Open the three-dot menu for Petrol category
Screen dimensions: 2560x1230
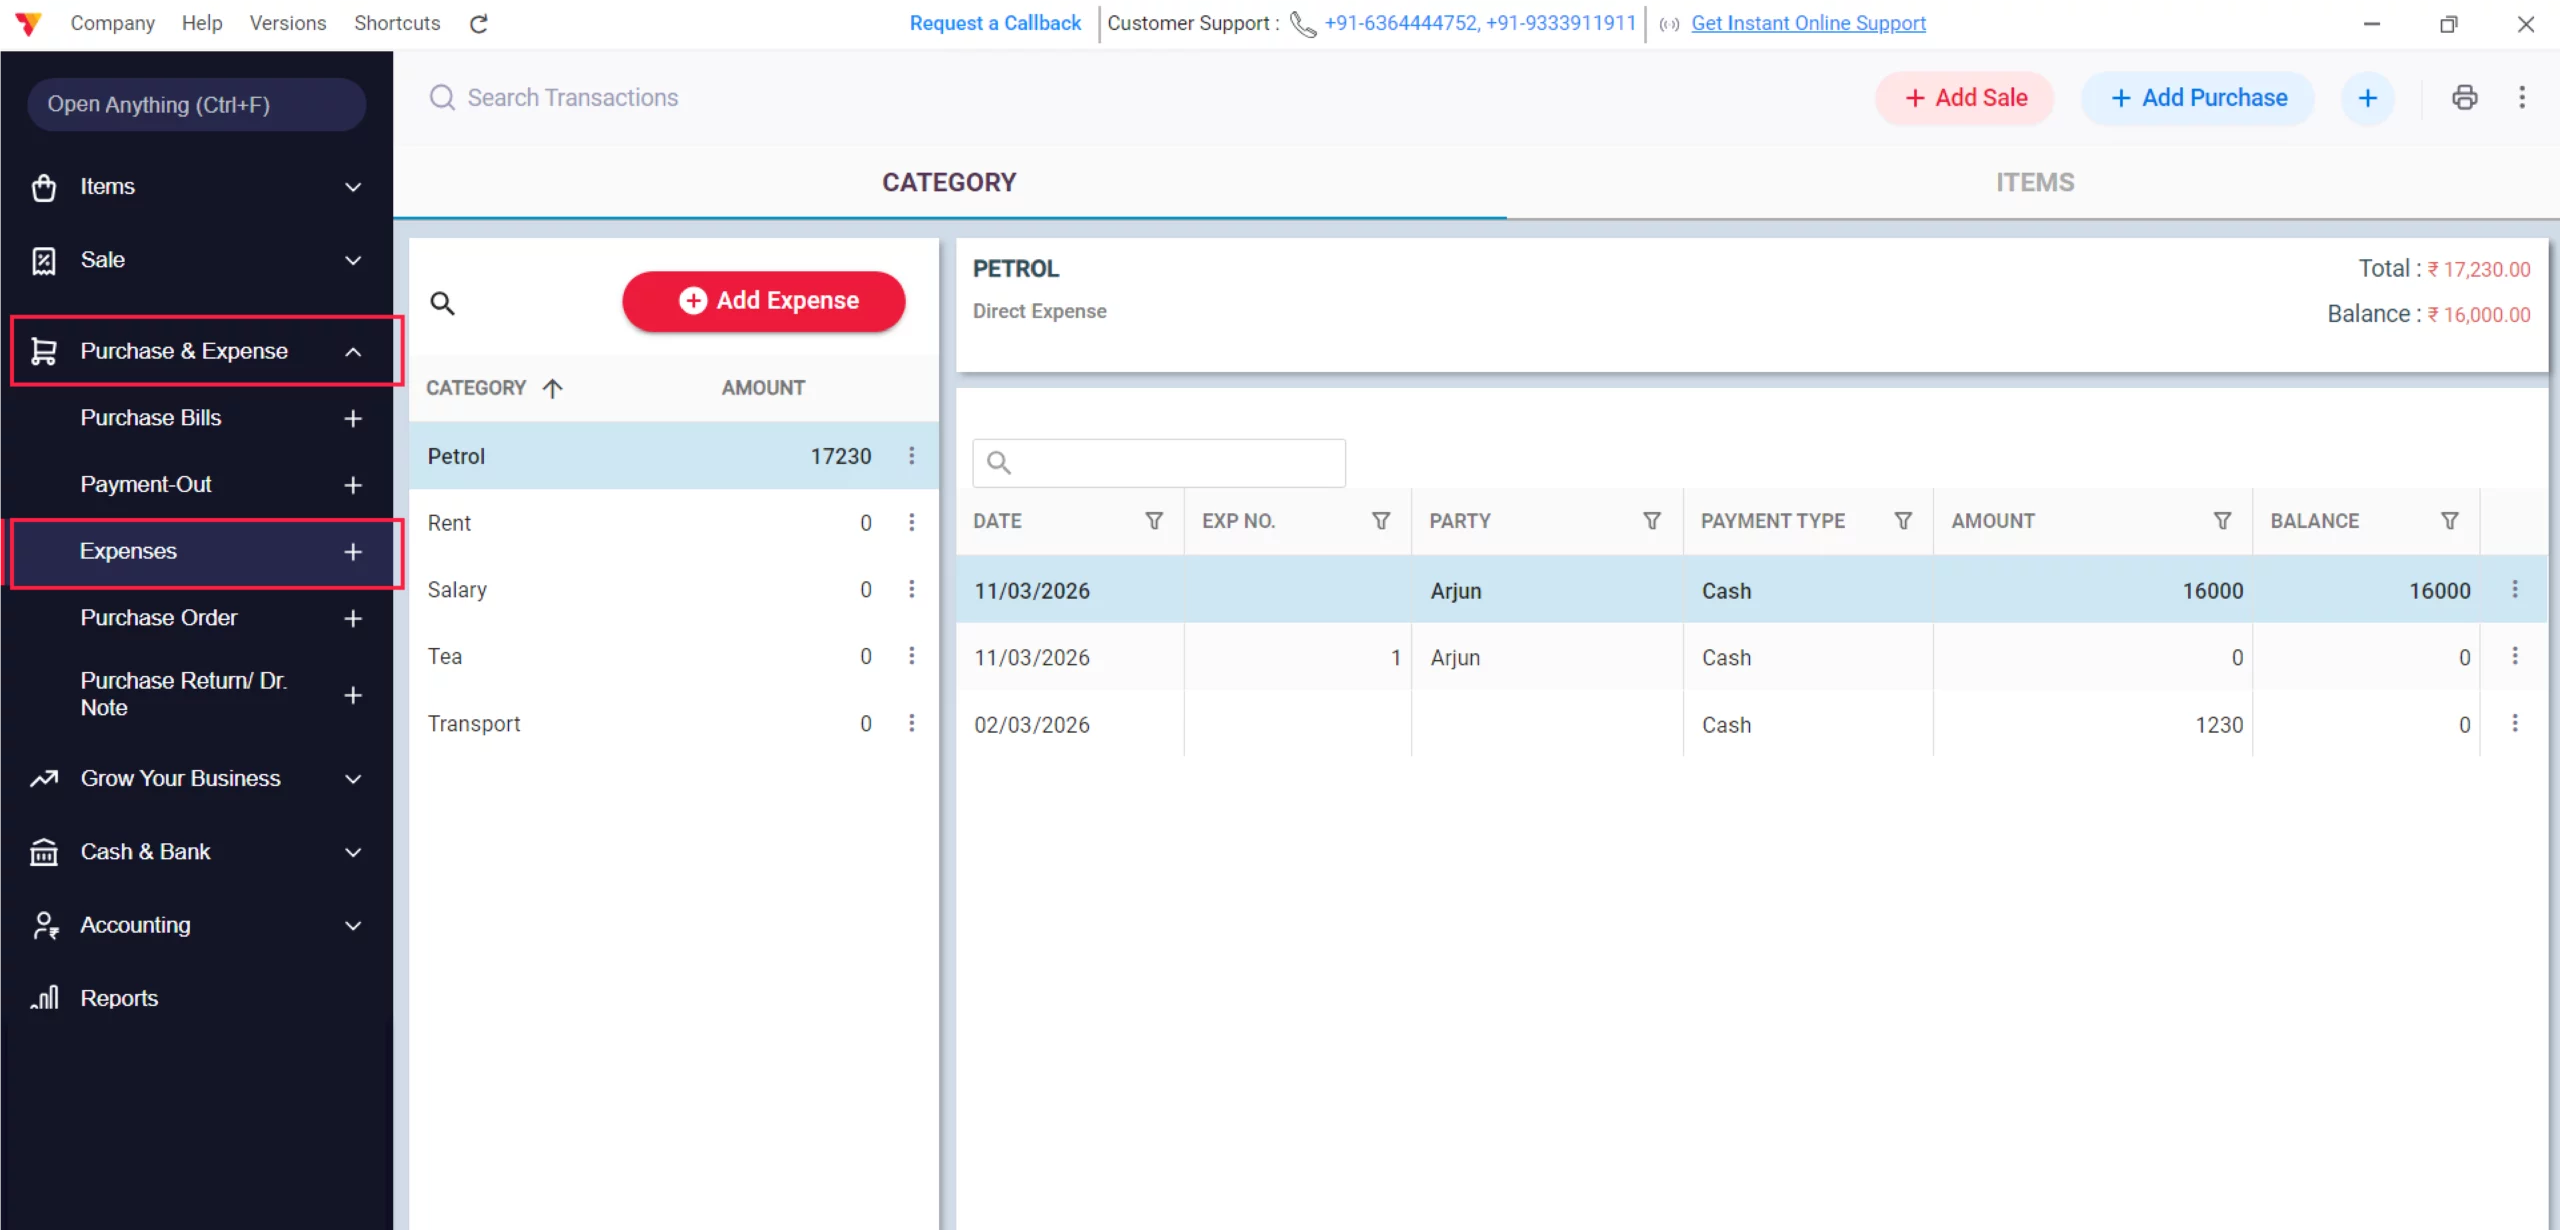click(x=911, y=456)
